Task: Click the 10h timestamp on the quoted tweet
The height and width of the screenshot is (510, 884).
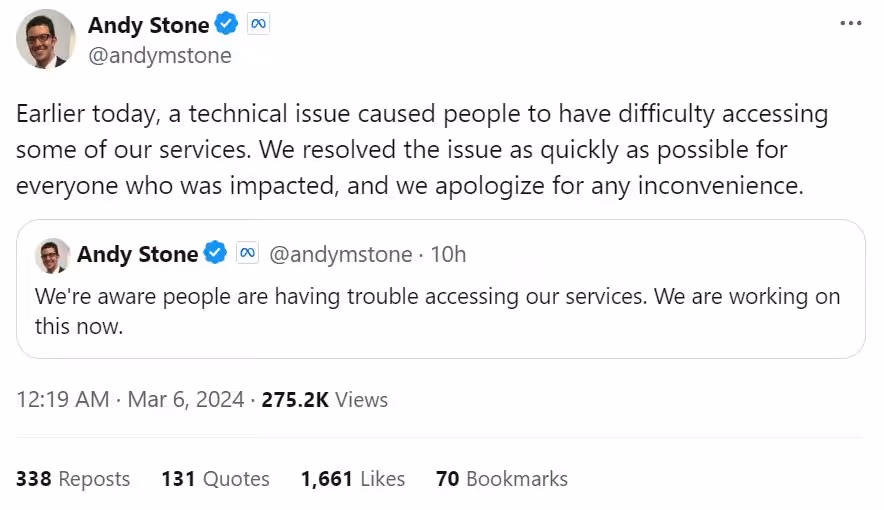Action: pyautogui.click(x=447, y=255)
